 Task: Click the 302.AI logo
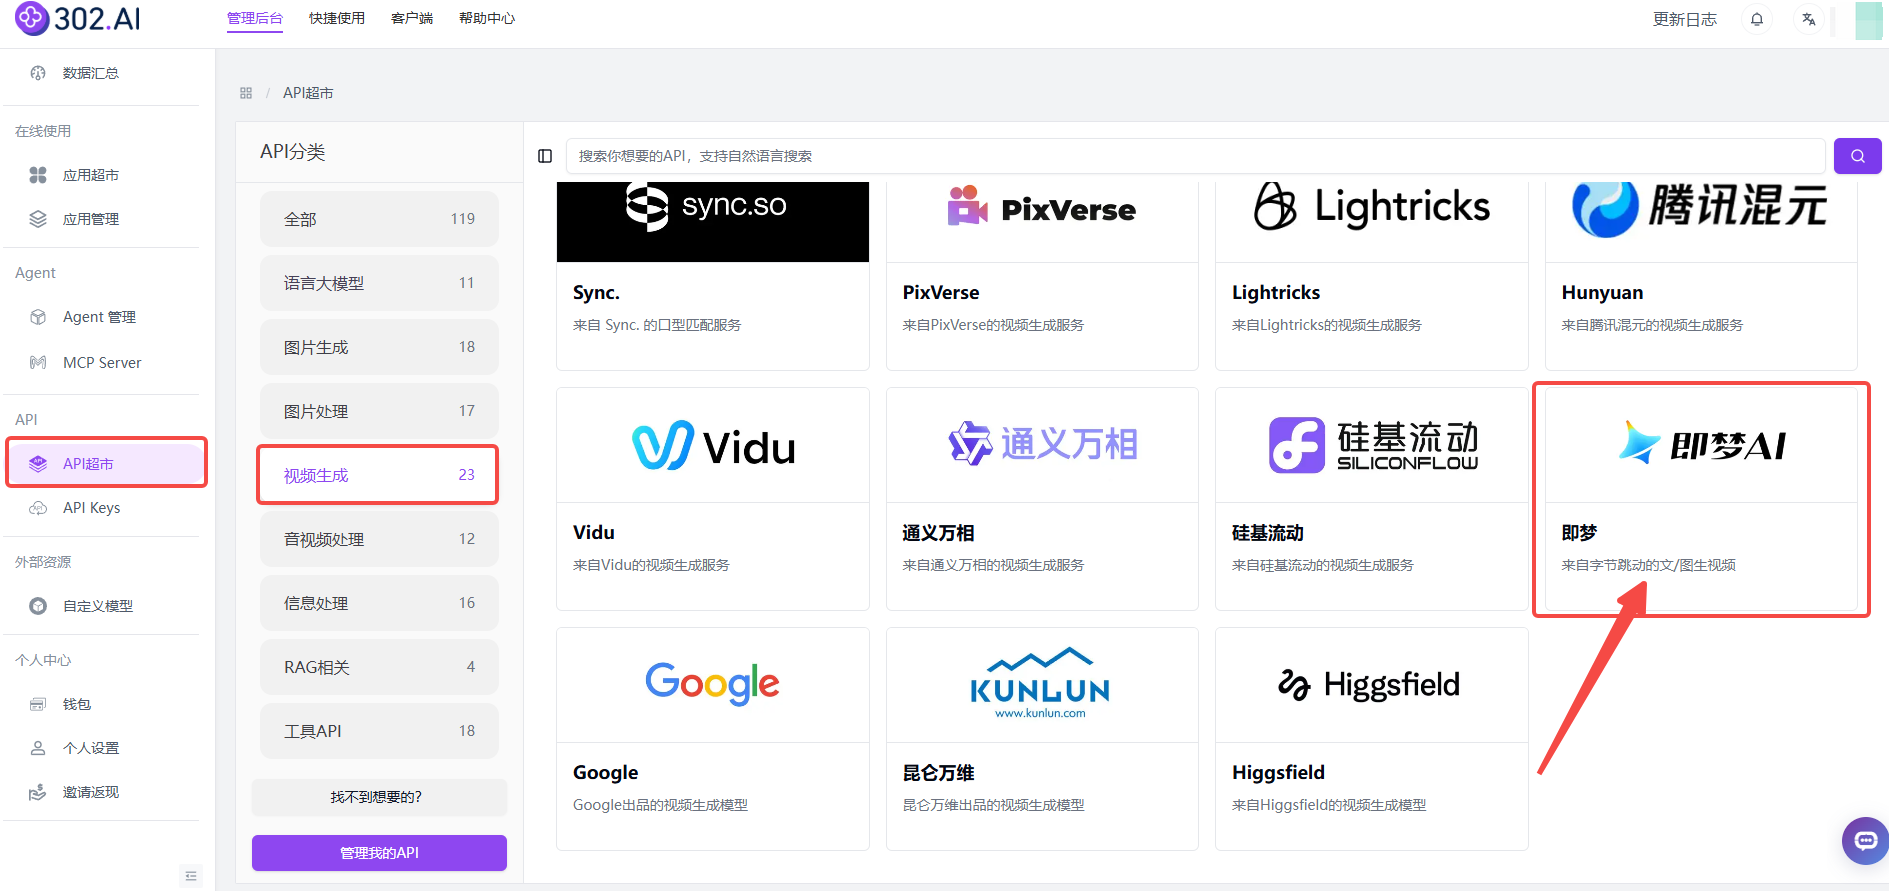77,18
